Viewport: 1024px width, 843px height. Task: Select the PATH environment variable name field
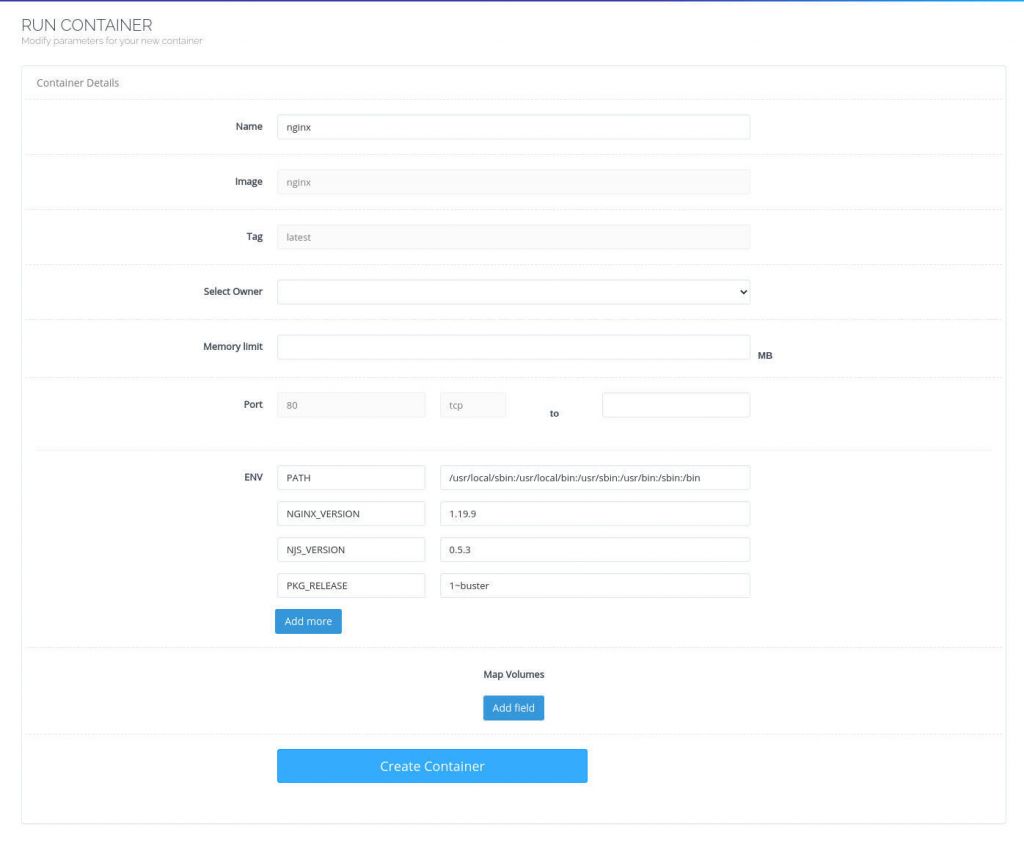click(x=351, y=477)
